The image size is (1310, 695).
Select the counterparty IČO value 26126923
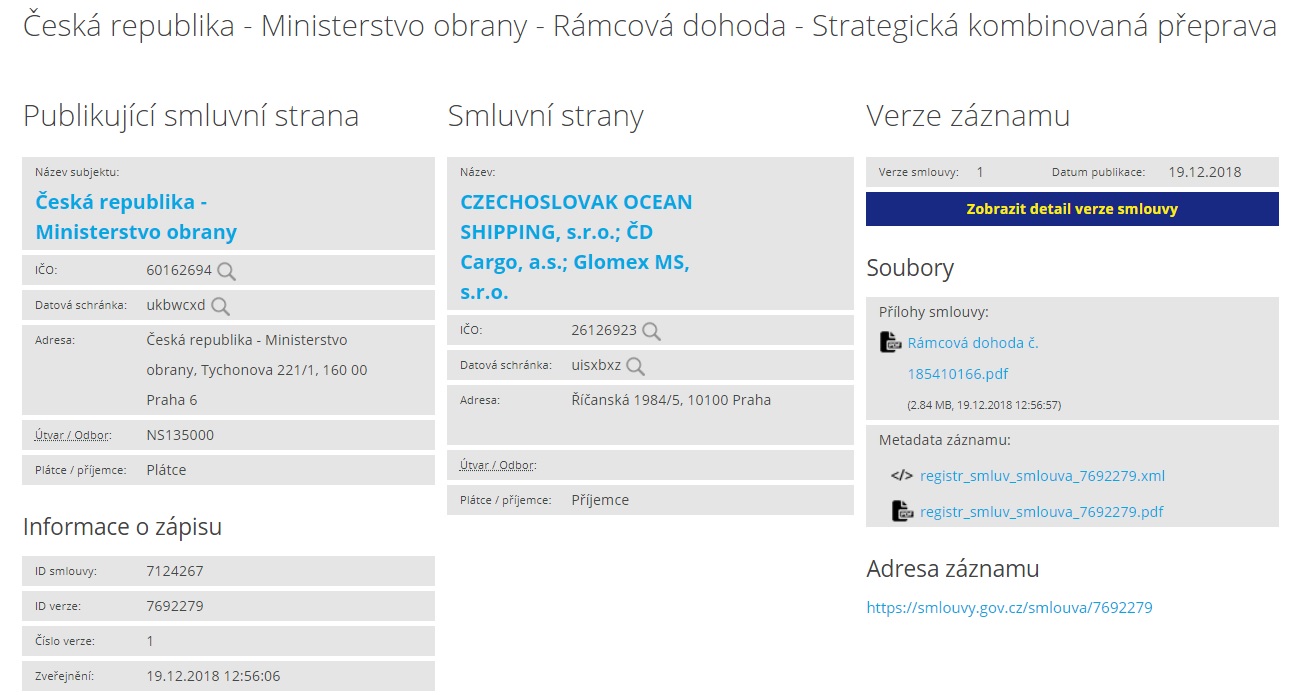point(604,331)
